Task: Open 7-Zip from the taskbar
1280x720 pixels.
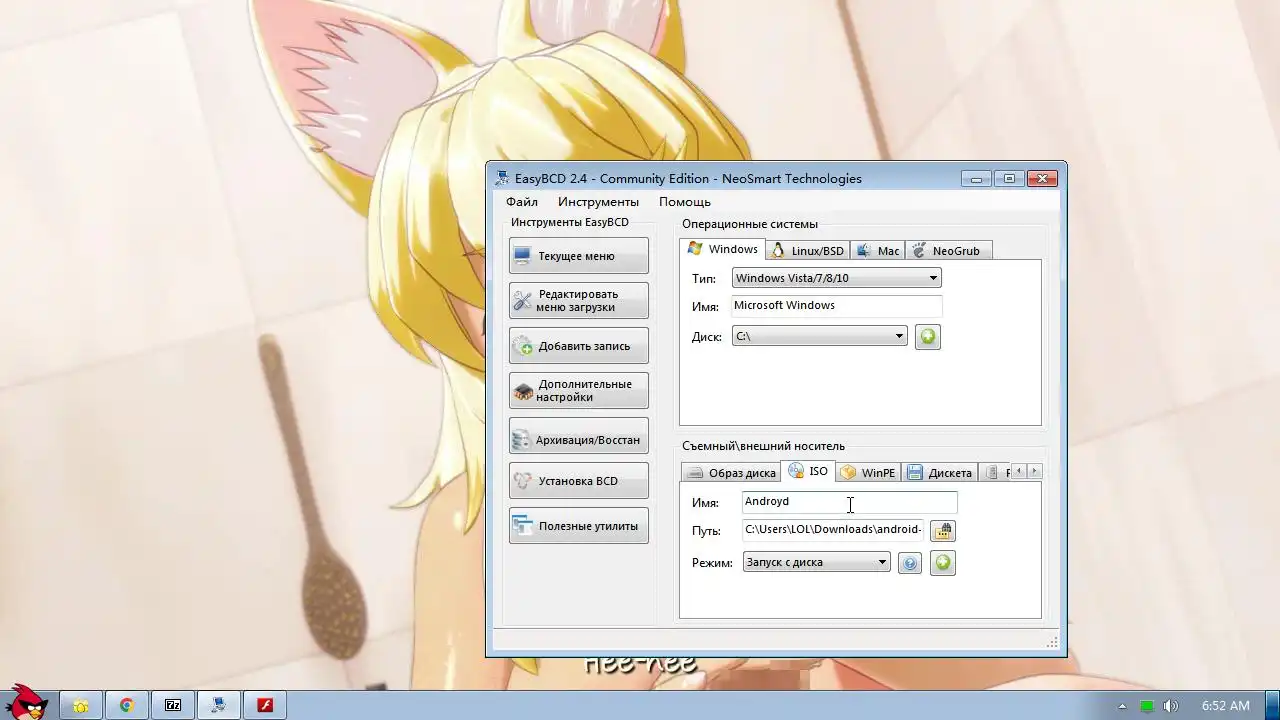Action: pyautogui.click(x=173, y=705)
